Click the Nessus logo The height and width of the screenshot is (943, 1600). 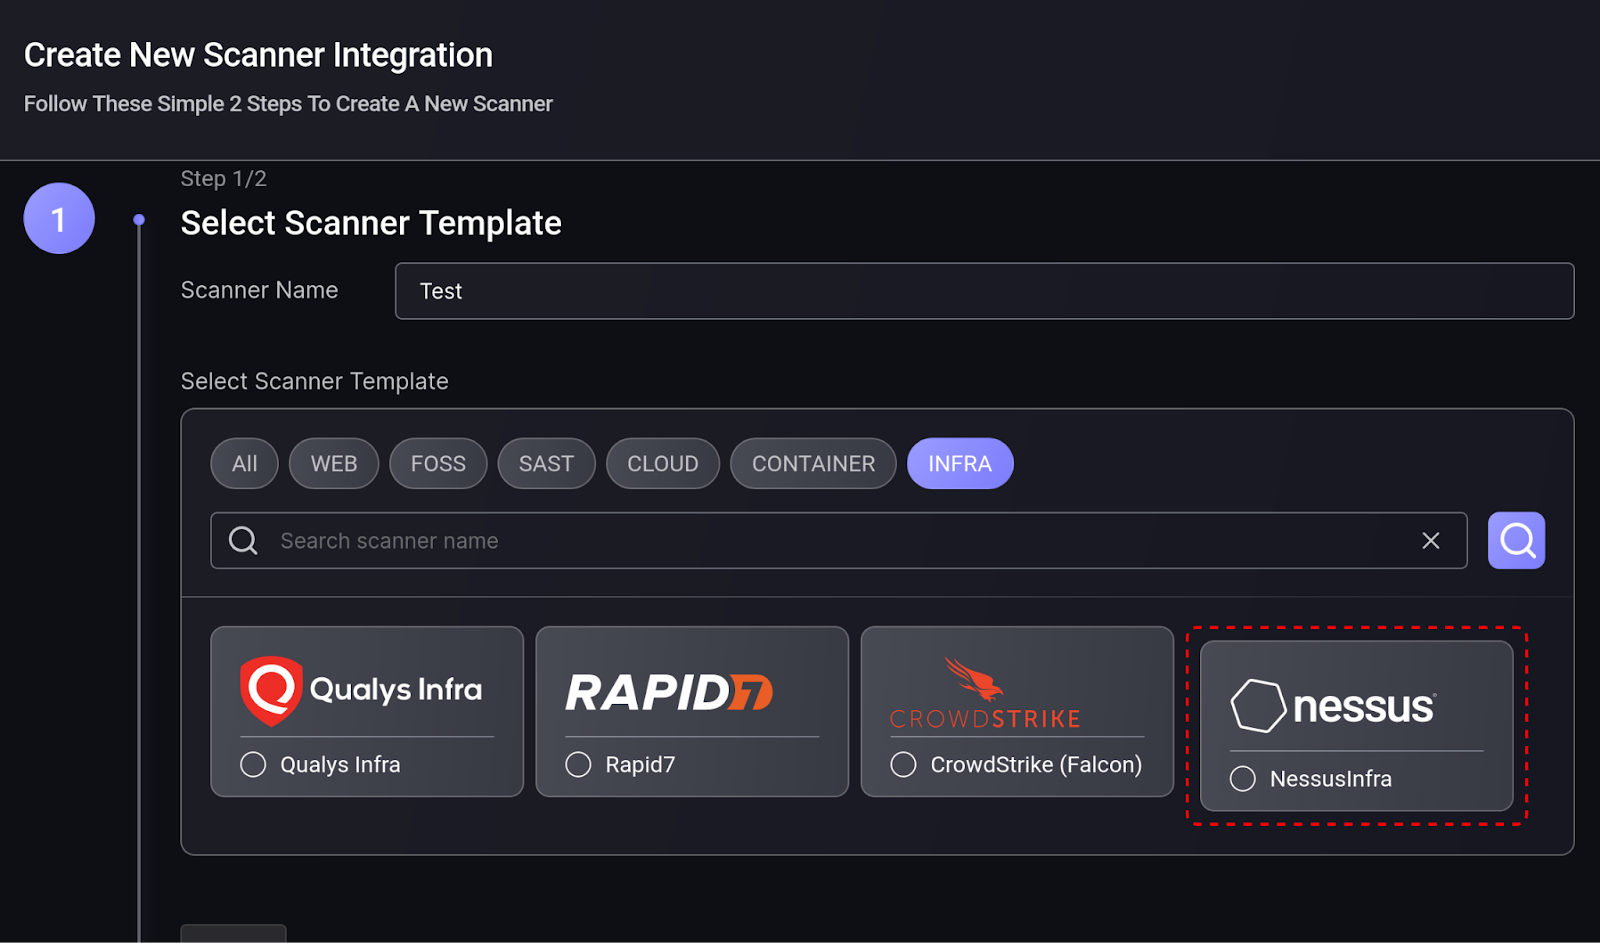coord(1333,706)
